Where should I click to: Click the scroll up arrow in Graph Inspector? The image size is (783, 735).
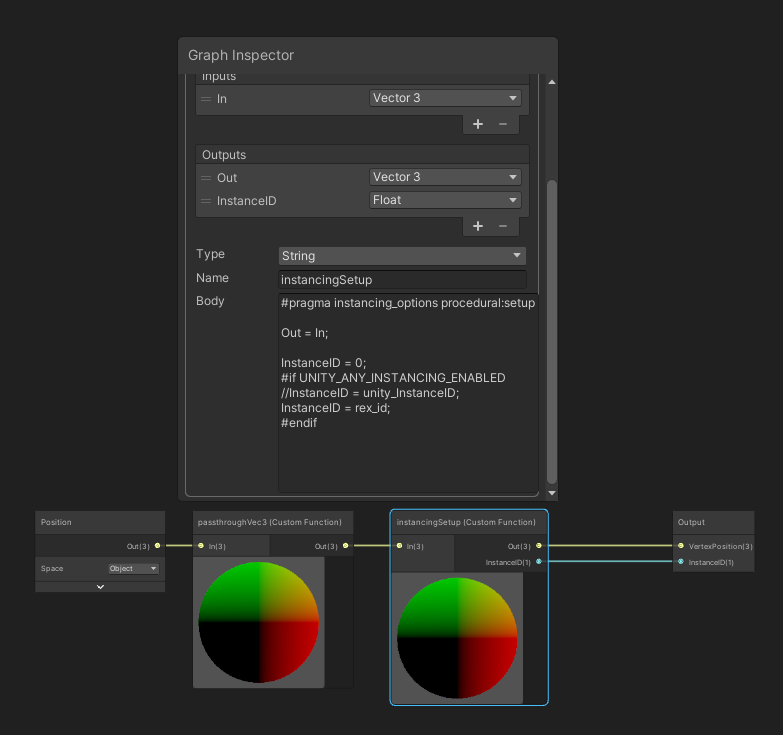point(552,82)
